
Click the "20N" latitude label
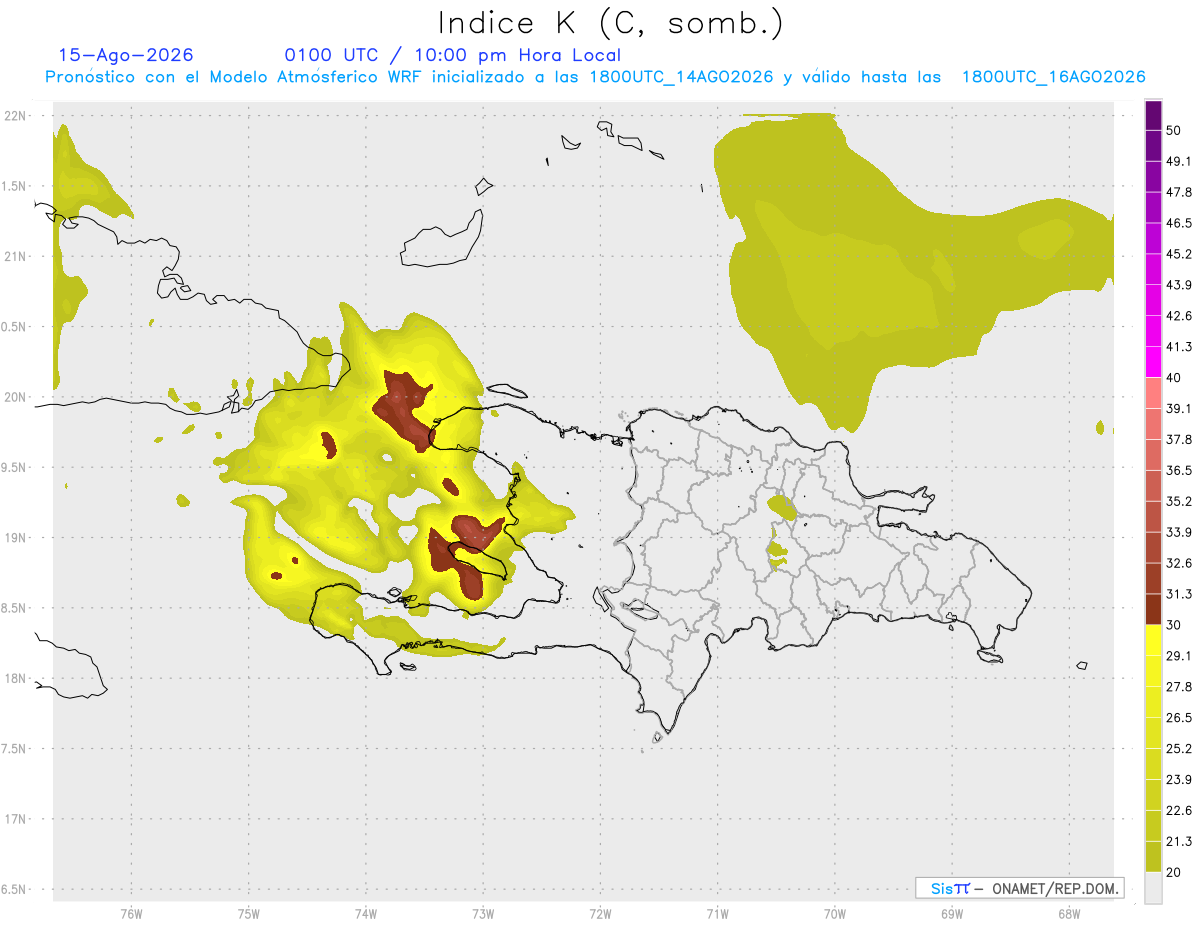click(x=15, y=397)
